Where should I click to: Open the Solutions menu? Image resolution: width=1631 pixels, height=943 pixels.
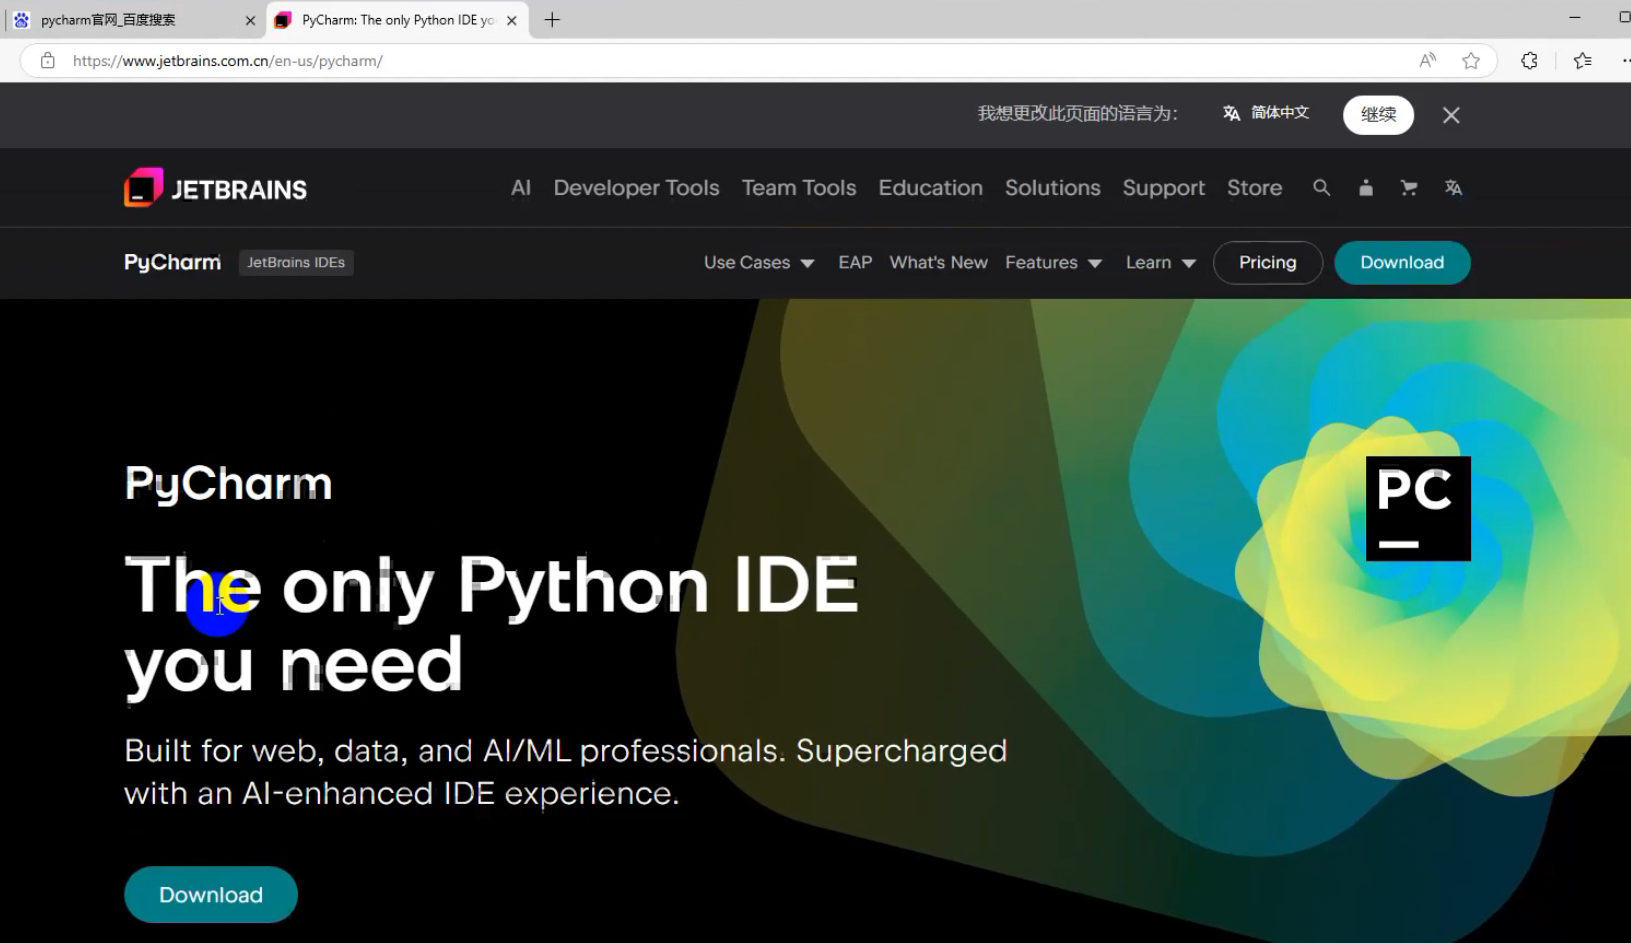point(1053,188)
